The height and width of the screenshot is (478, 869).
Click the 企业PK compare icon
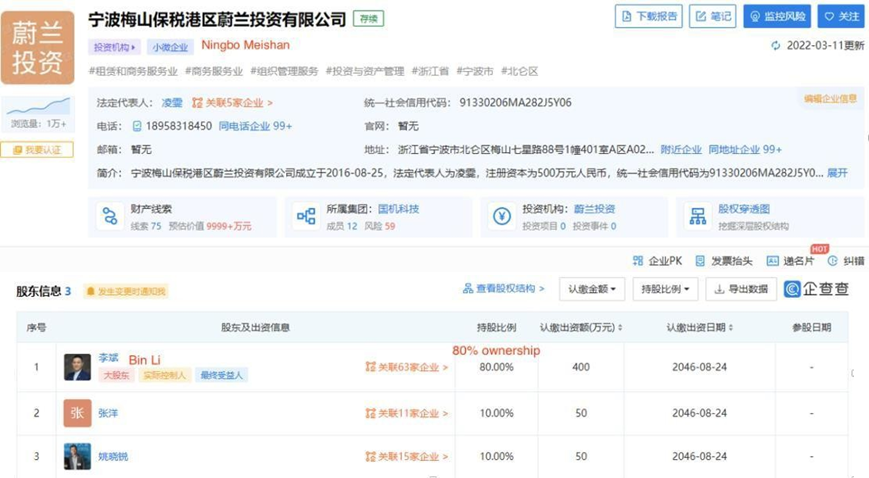tap(638, 261)
